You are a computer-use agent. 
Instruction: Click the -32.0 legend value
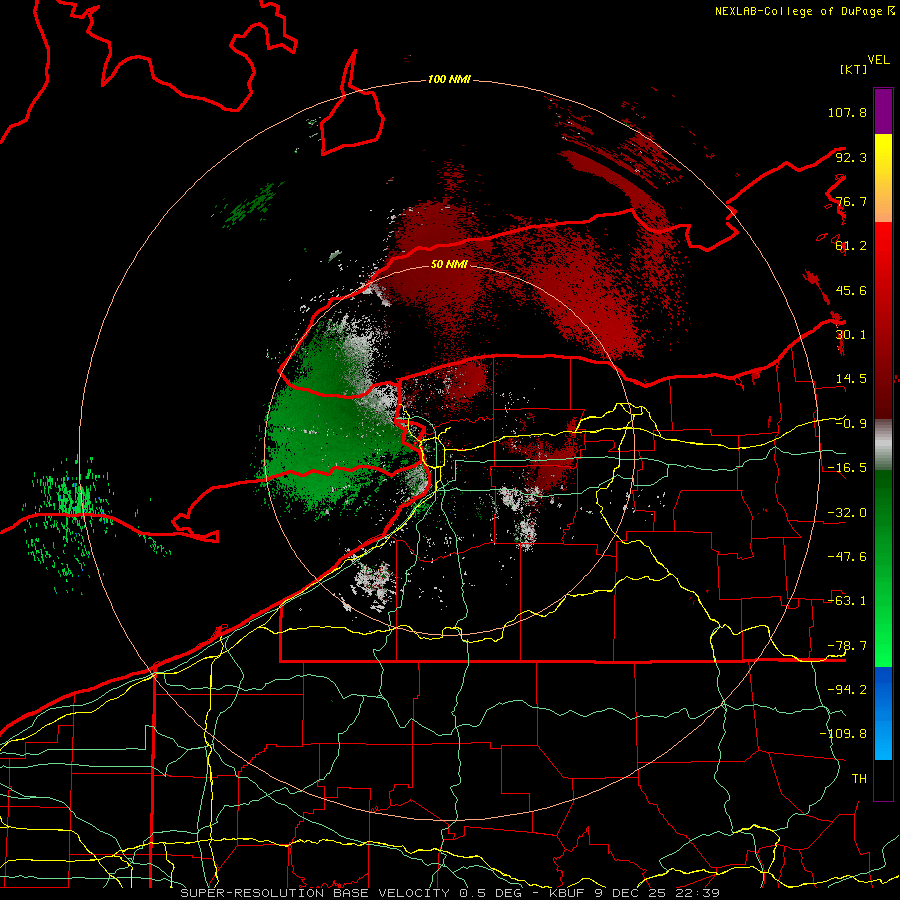[847, 513]
